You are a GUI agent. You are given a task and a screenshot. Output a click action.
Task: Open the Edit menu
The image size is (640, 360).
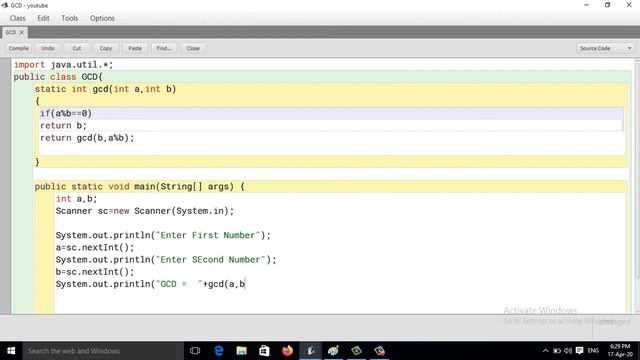point(43,18)
